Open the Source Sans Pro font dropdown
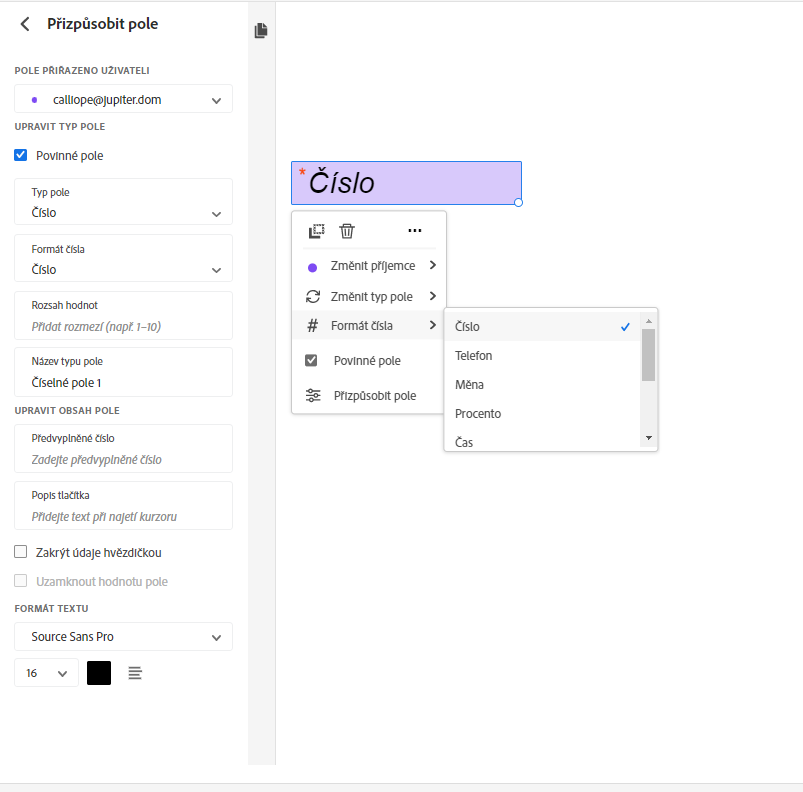The height and width of the screenshot is (792, 803). click(x=124, y=637)
